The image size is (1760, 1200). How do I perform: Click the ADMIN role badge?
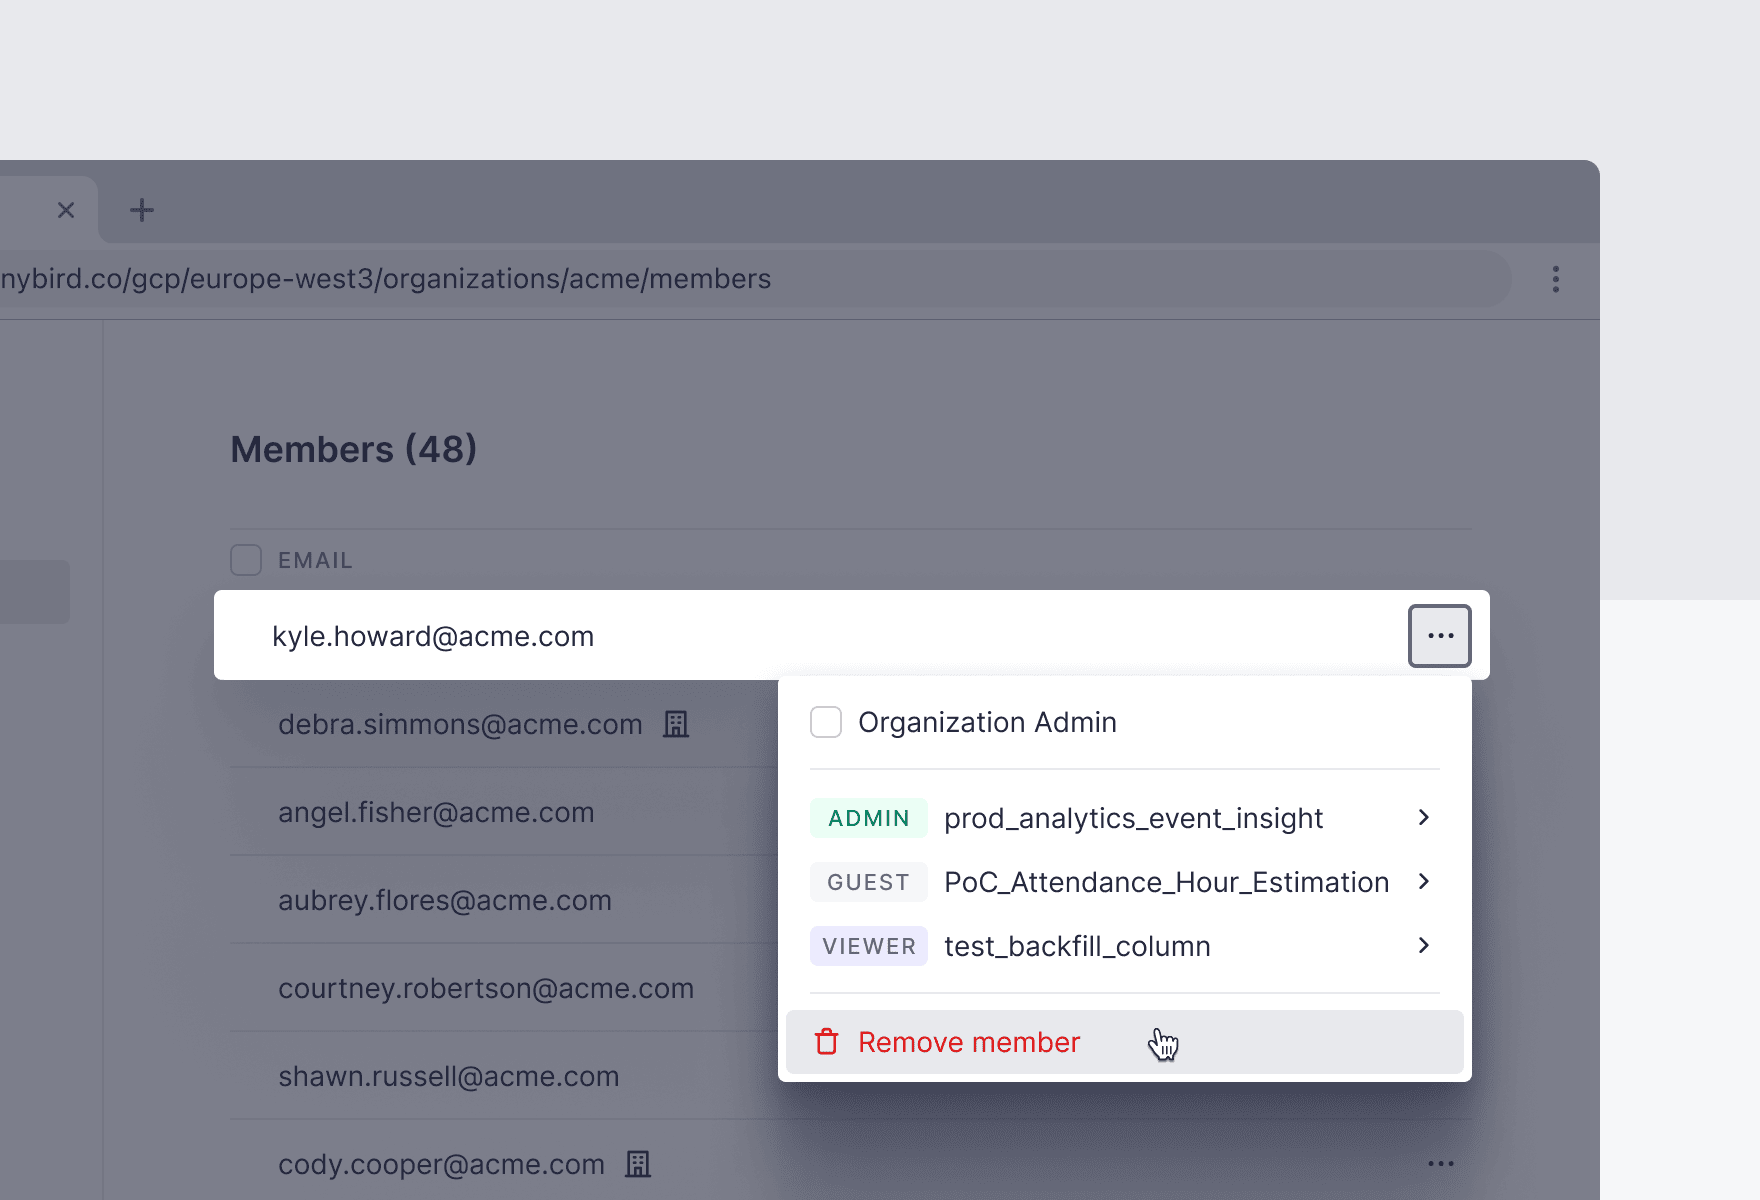tap(868, 818)
